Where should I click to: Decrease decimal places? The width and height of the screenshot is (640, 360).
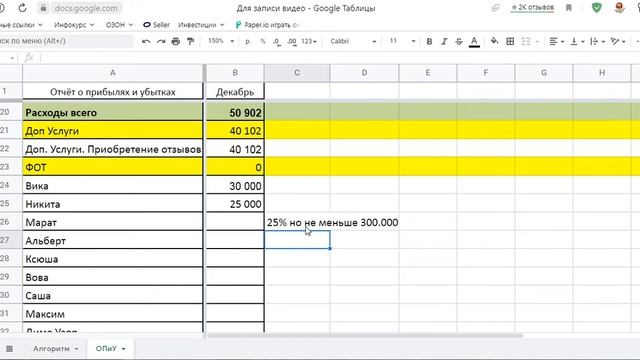pyautogui.click(x=277, y=41)
